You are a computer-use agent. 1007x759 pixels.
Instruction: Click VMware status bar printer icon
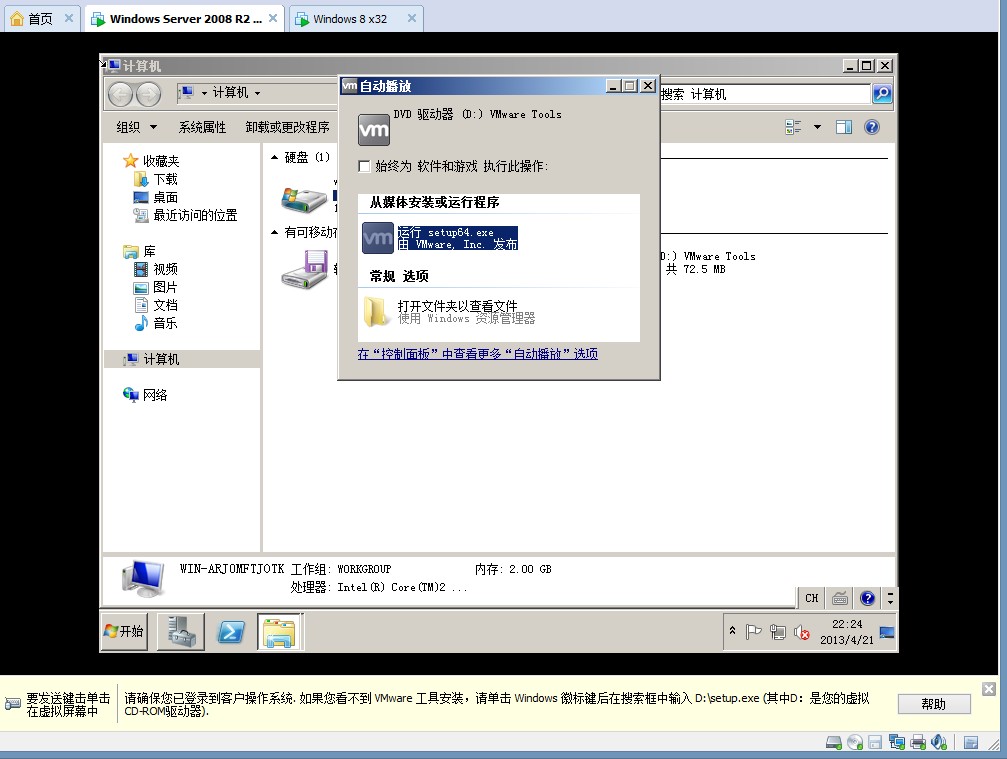[918, 743]
